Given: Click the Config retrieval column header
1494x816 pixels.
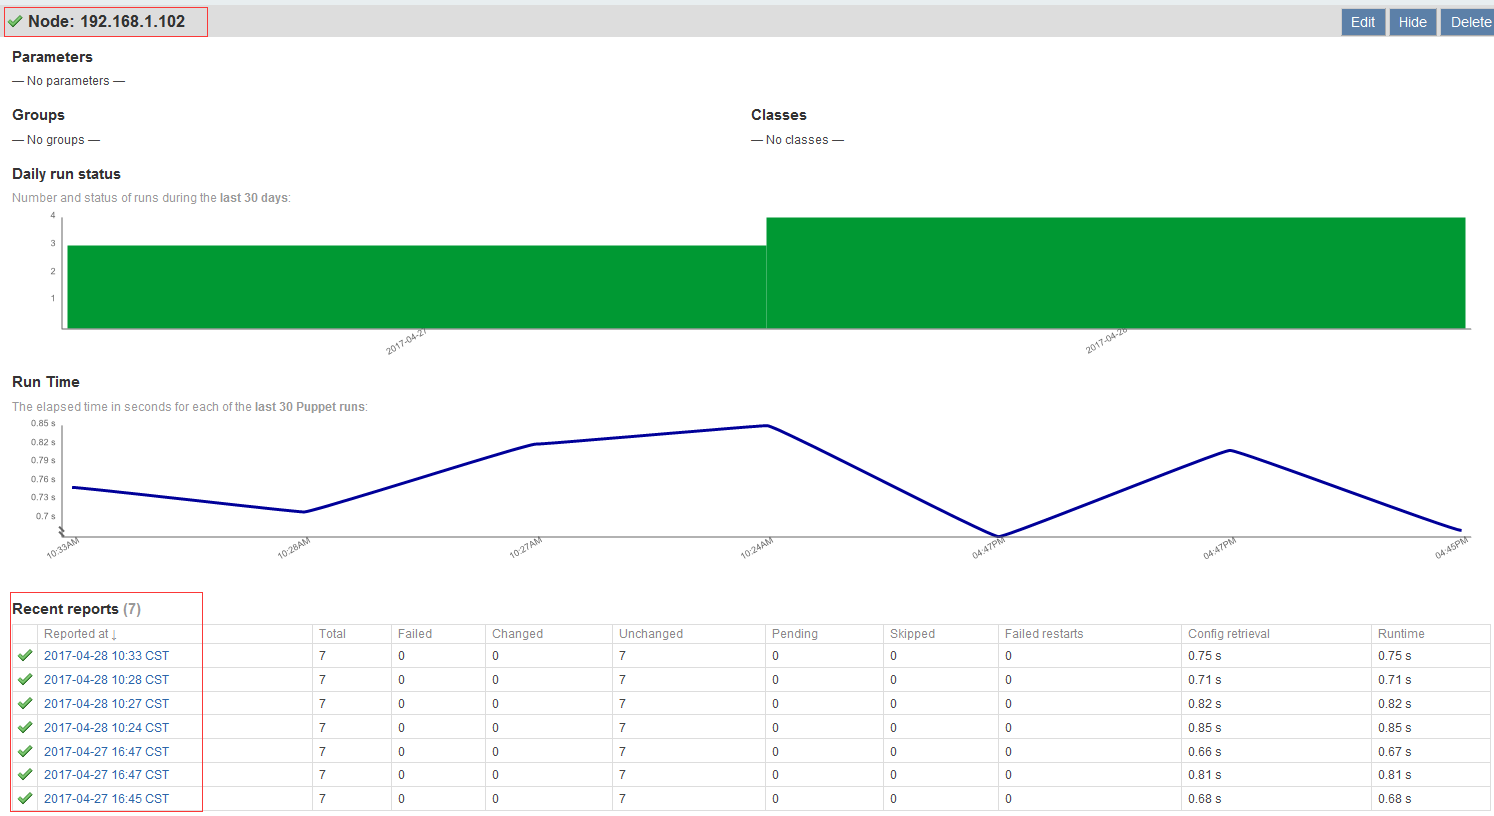Looking at the screenshot, I should pos(1228,634).
